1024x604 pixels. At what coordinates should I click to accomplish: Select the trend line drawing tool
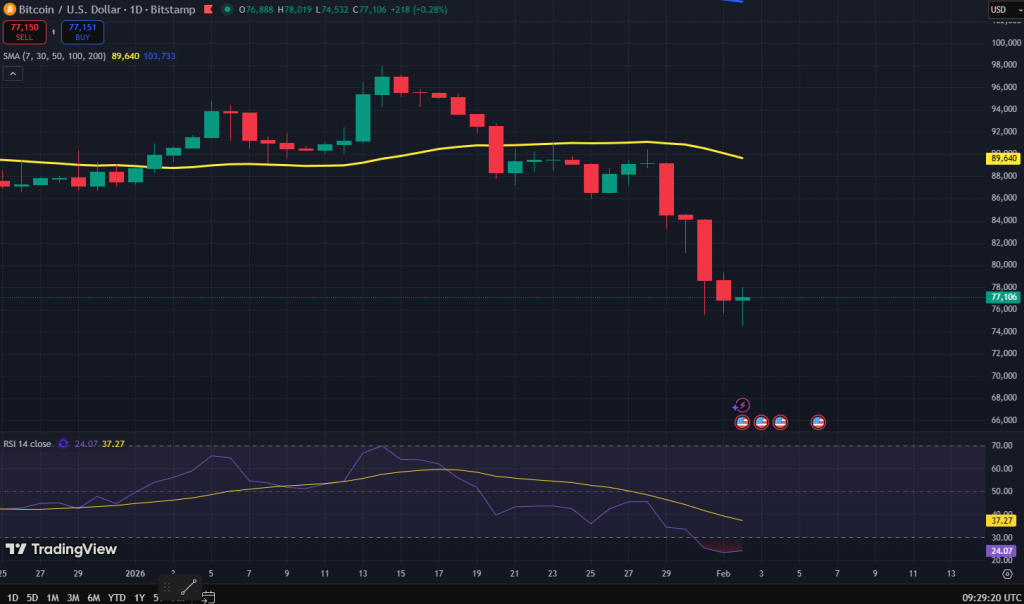pos(189,587)
